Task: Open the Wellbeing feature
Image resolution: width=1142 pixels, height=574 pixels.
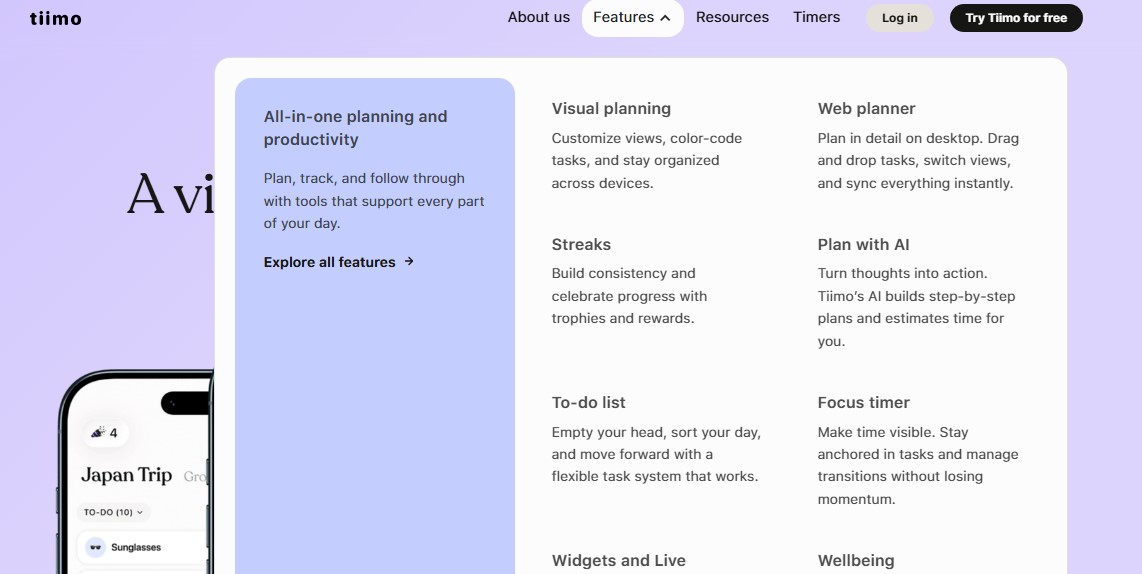Action: [x=856, y=561]
